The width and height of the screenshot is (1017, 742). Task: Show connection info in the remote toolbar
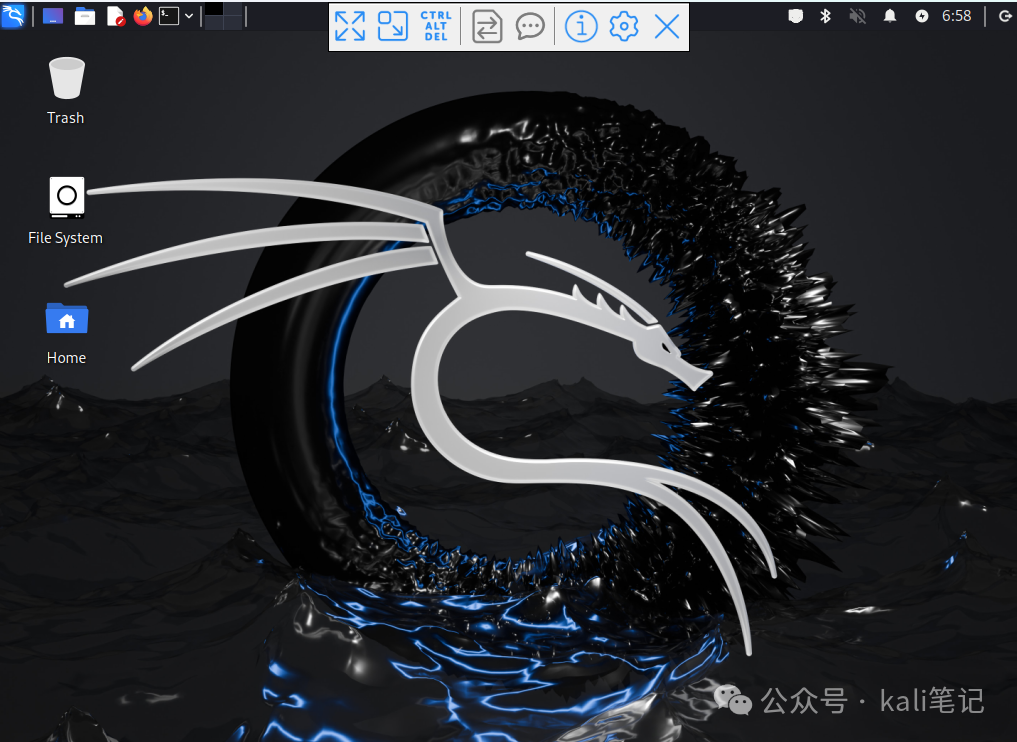[x=581, y=27]
